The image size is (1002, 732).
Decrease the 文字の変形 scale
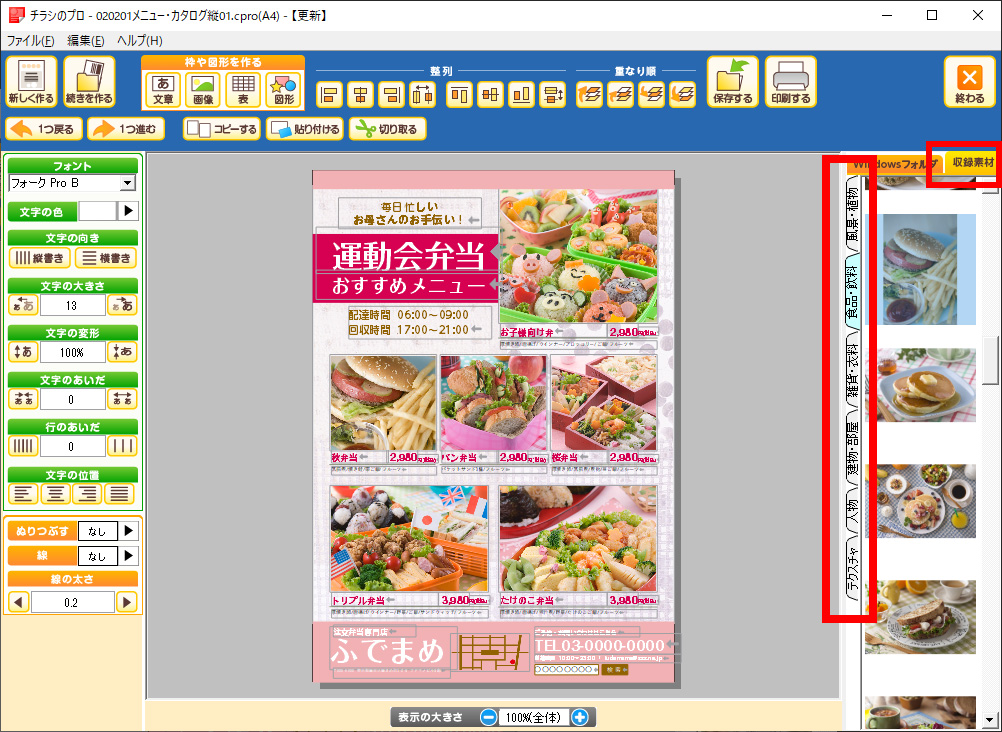[x=24, y=352]
